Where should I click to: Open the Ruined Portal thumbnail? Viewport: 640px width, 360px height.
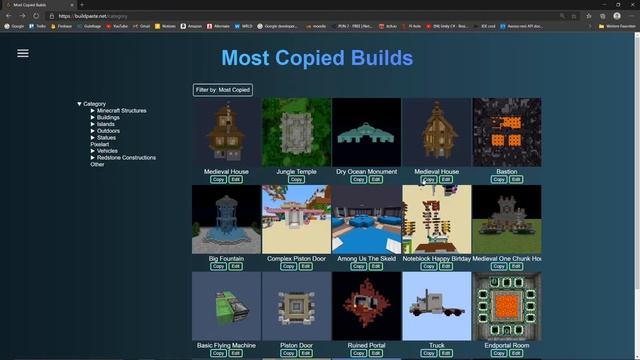tap(367, 306)
